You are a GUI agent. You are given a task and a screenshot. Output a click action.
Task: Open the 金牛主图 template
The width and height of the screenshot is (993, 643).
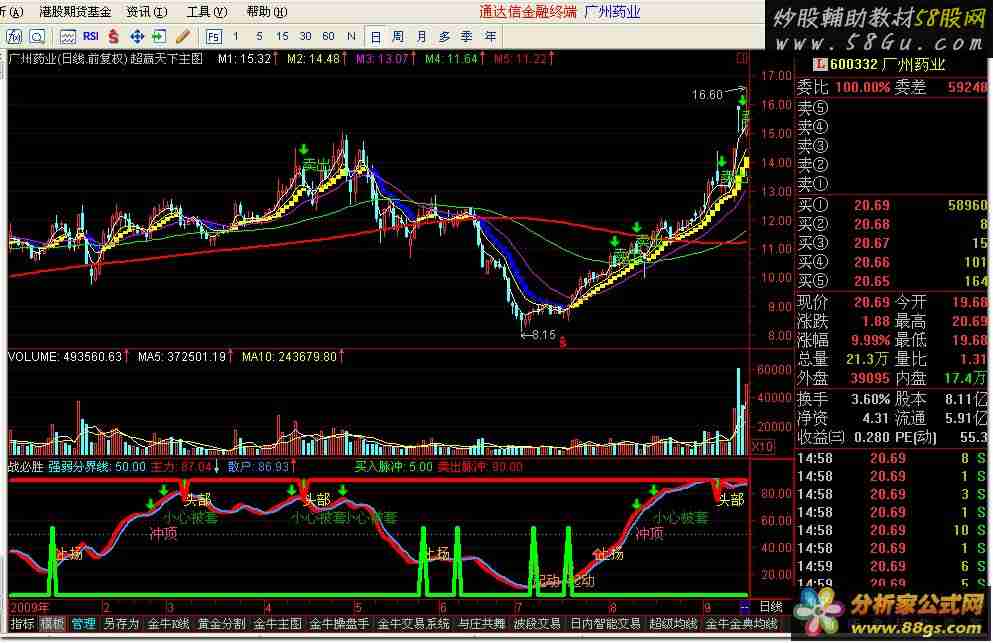click(277, 624)
